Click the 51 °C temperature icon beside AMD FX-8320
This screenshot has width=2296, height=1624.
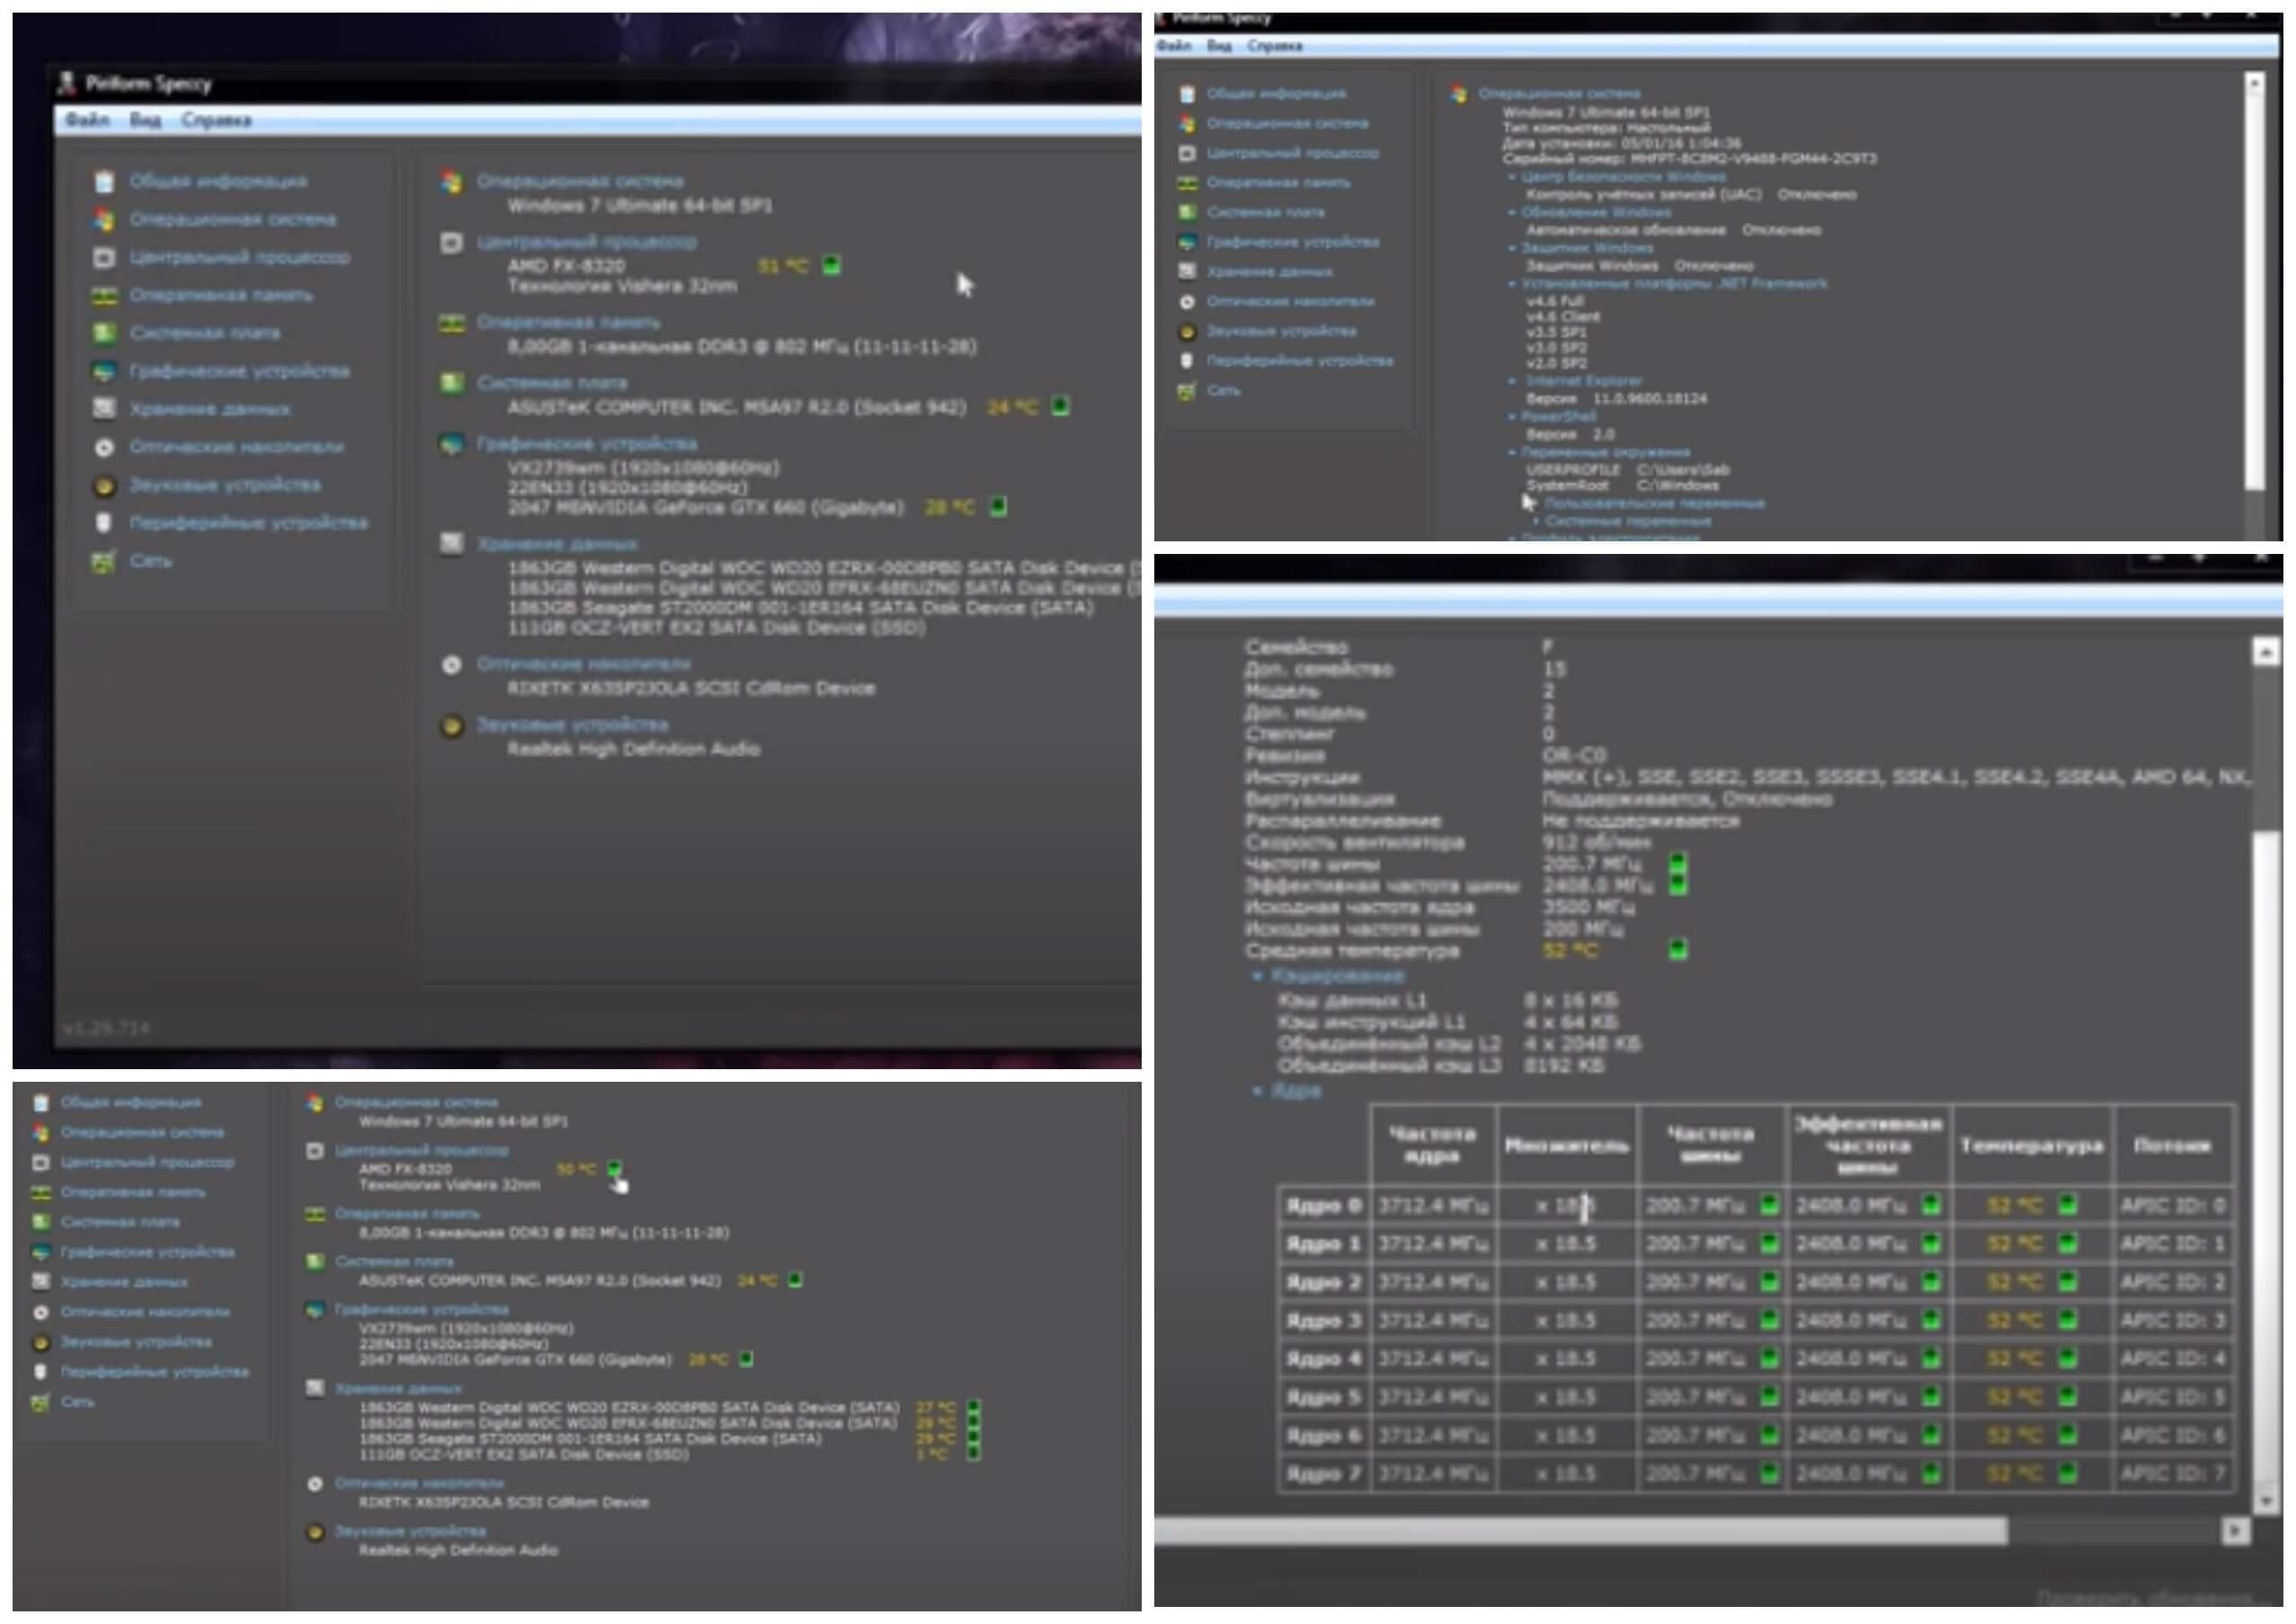tap(831, 265)
